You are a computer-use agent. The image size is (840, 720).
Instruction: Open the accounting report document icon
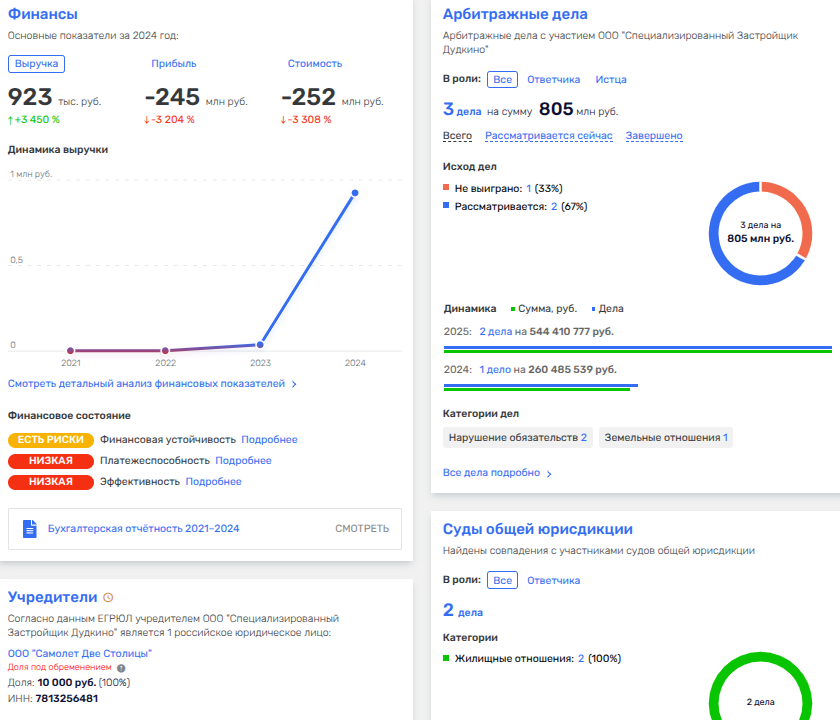click(30, 528)
